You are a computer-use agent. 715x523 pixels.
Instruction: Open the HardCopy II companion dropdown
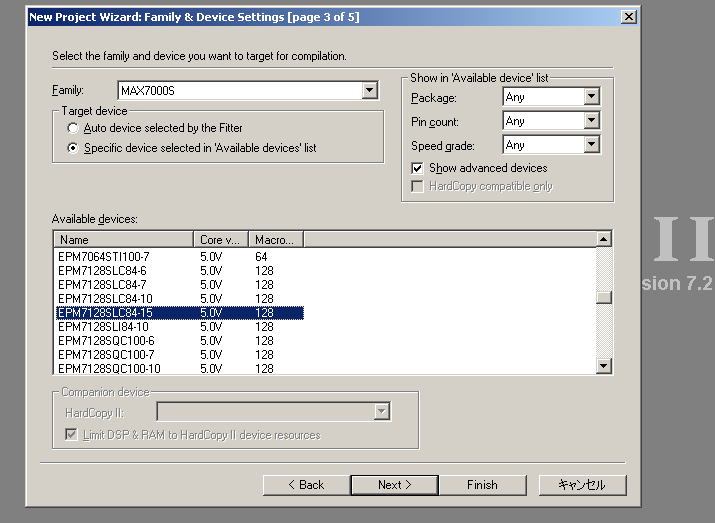click(381, 412)
